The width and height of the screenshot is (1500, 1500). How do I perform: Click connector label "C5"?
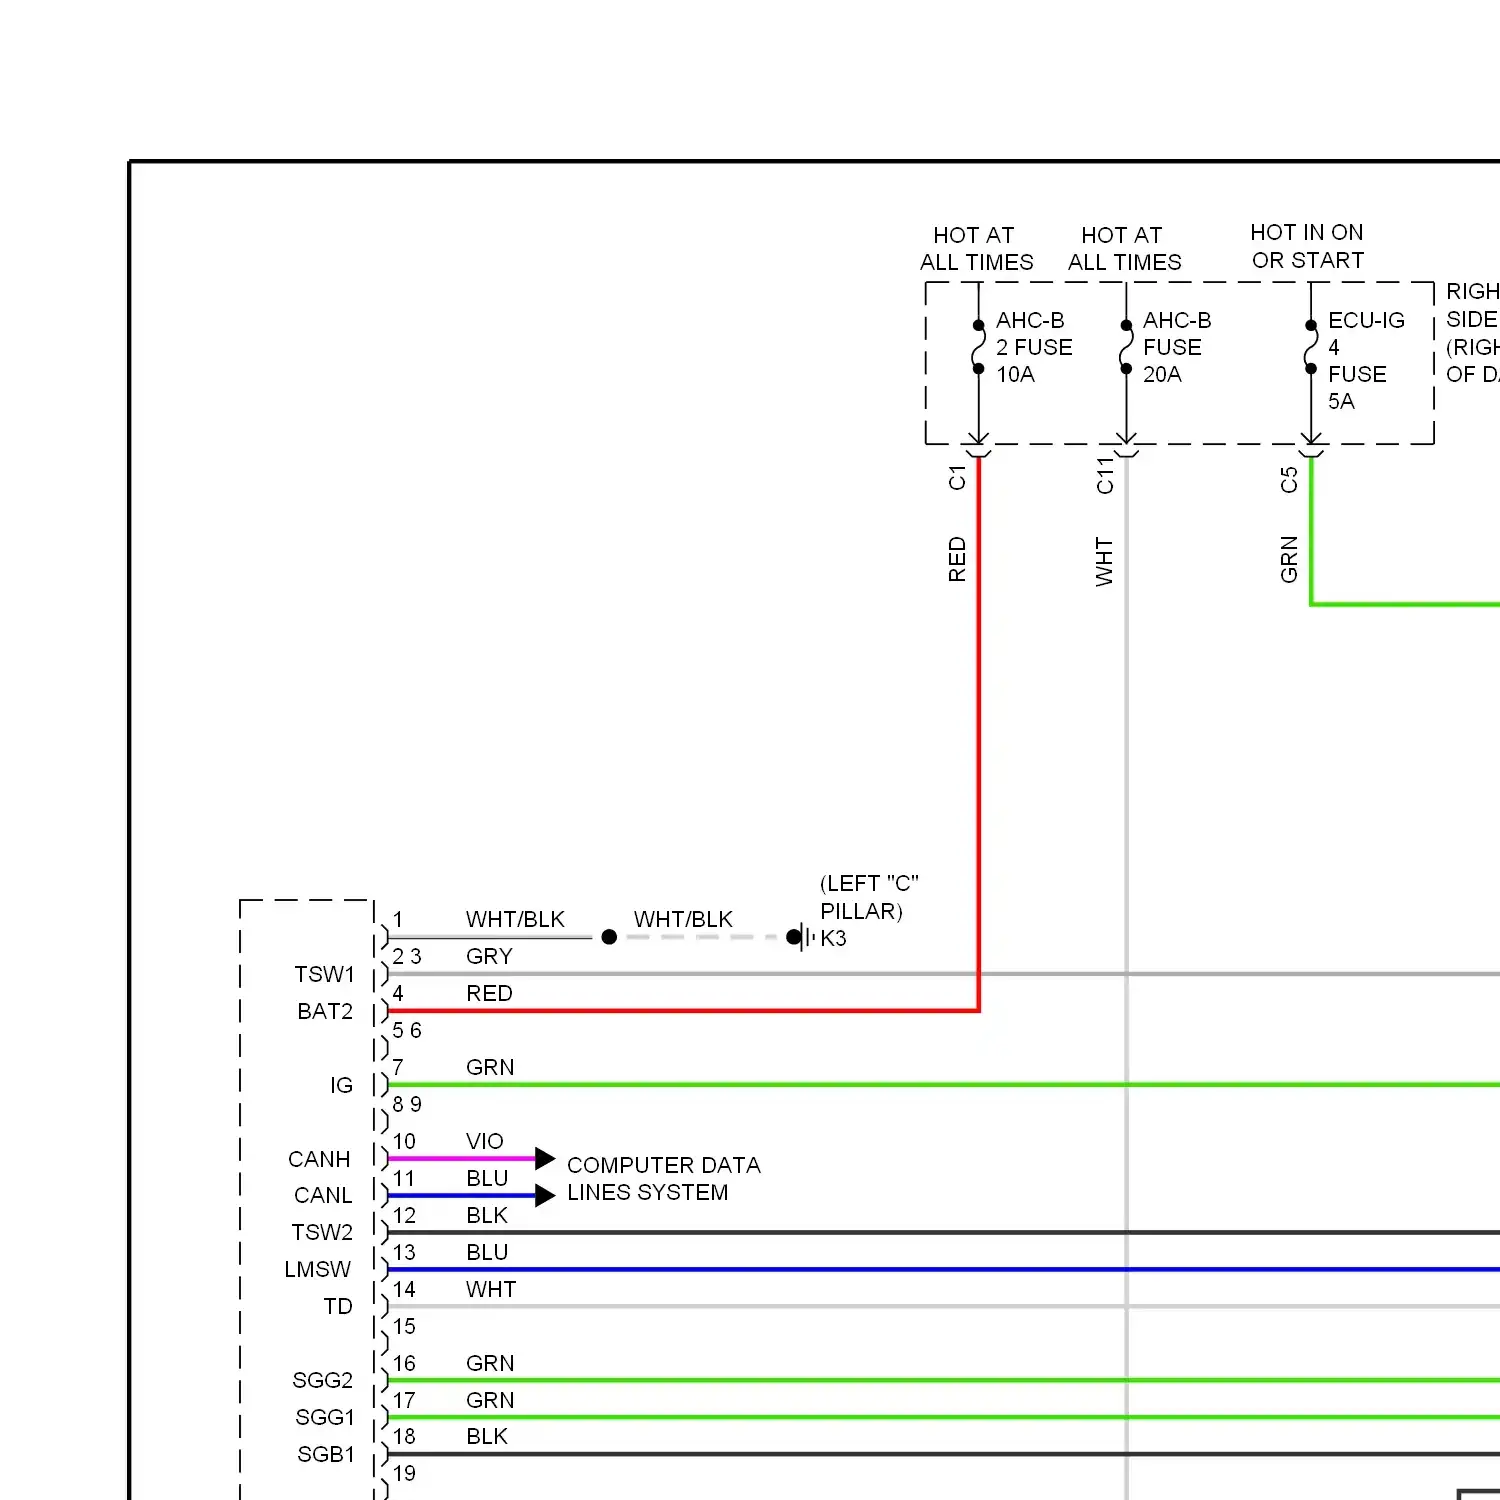pos(1289,480)
